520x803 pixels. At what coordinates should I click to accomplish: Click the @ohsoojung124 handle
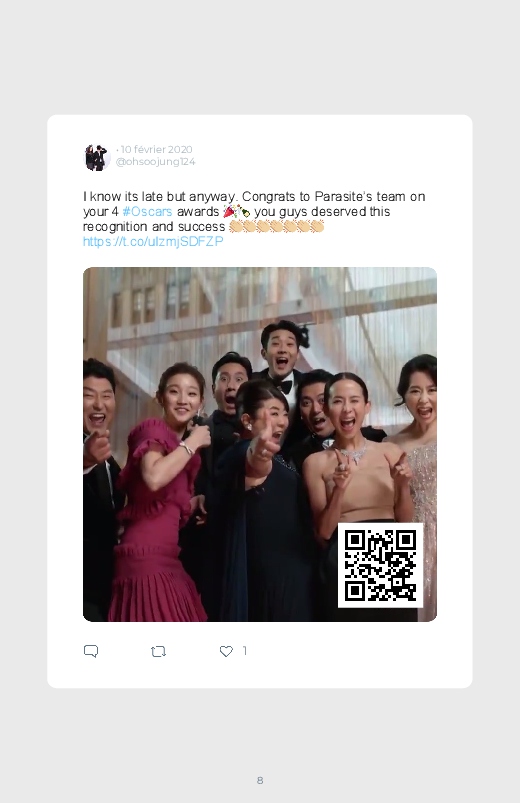(x=155, y=162)
